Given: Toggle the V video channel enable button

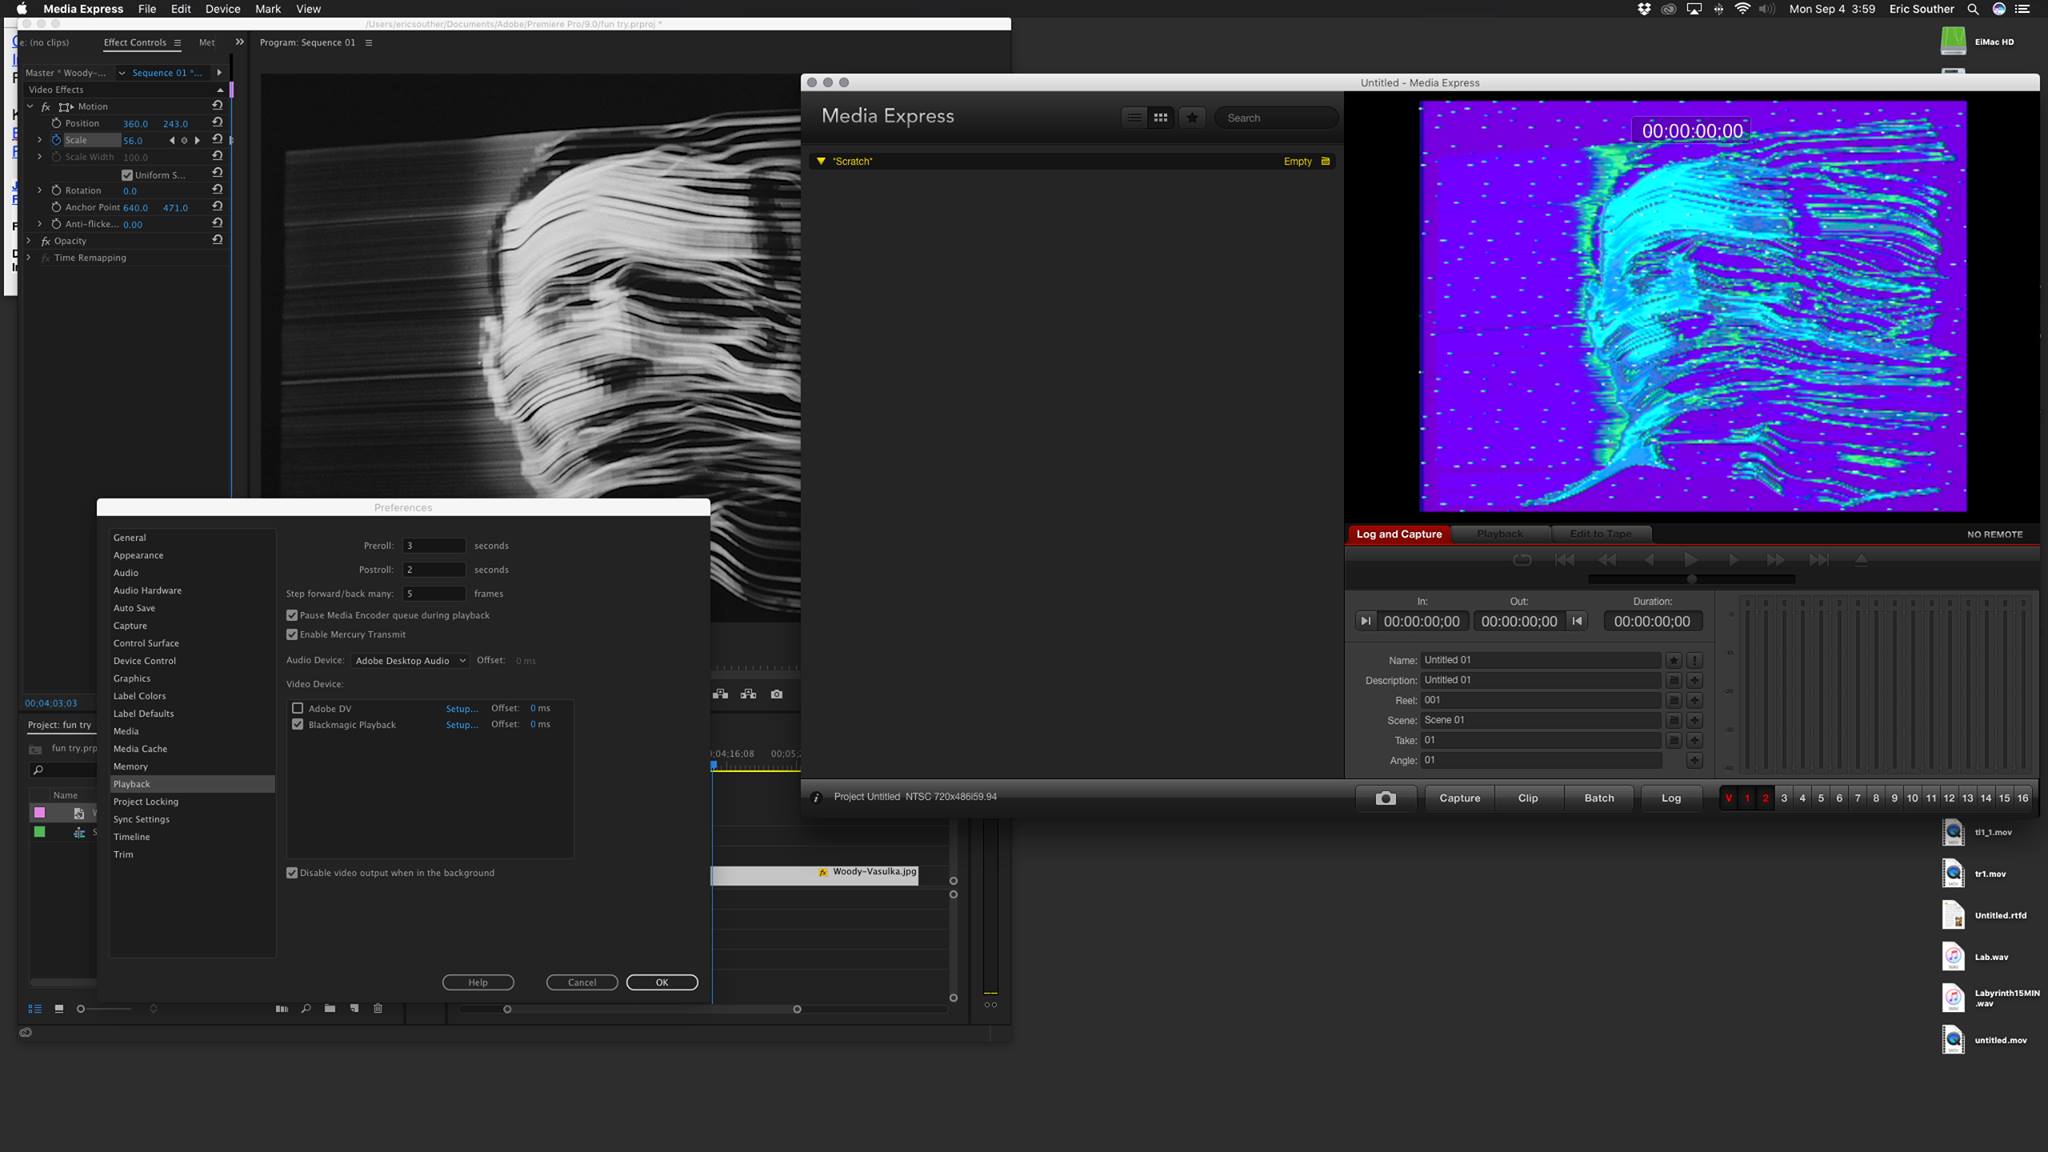Looking at the screenshot, I should pyautogui.click(x=1729, y=798).
